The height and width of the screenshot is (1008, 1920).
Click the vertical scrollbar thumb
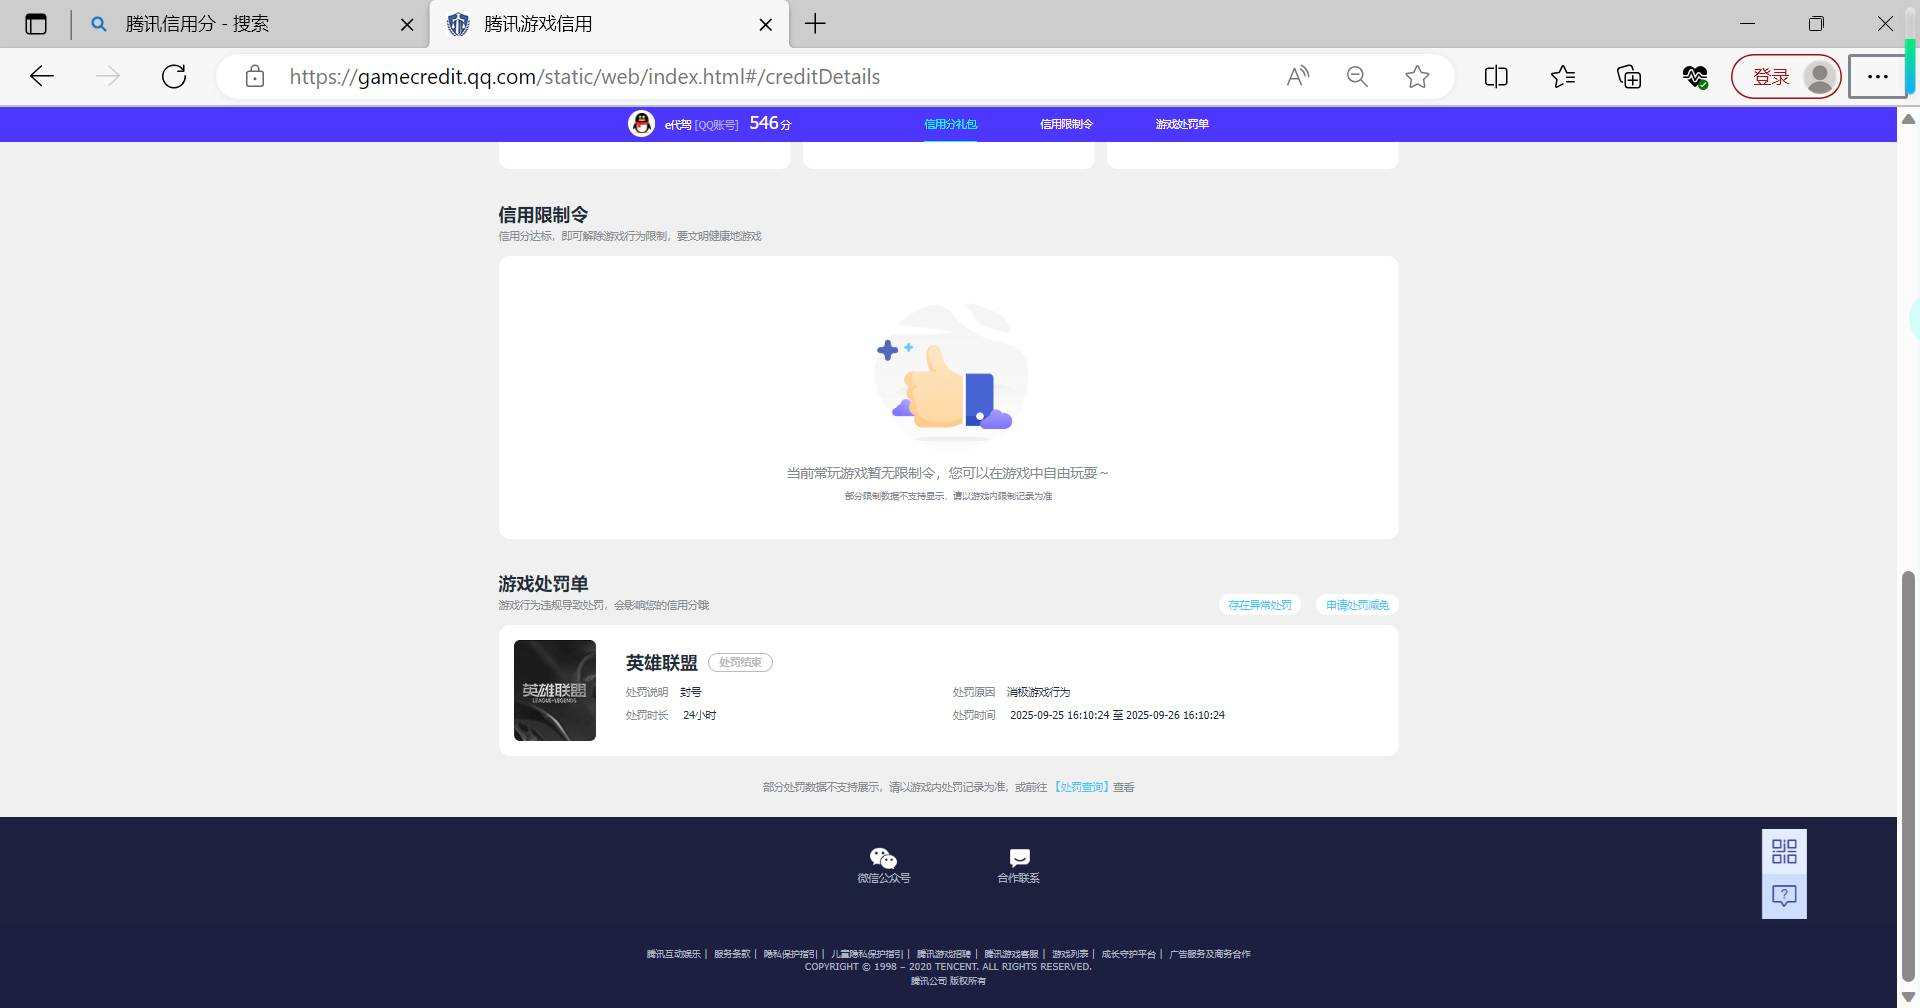click(1908, 776)
